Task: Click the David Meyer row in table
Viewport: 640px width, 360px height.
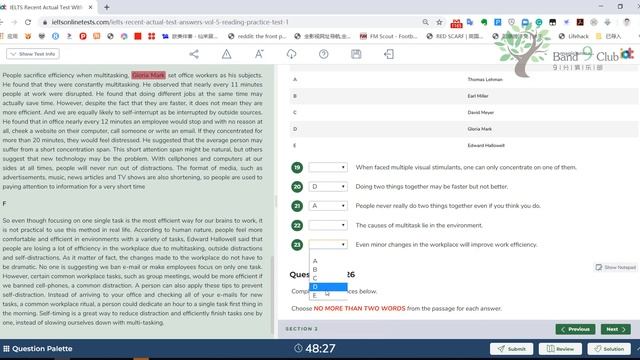Action: (x=464, y=112)
